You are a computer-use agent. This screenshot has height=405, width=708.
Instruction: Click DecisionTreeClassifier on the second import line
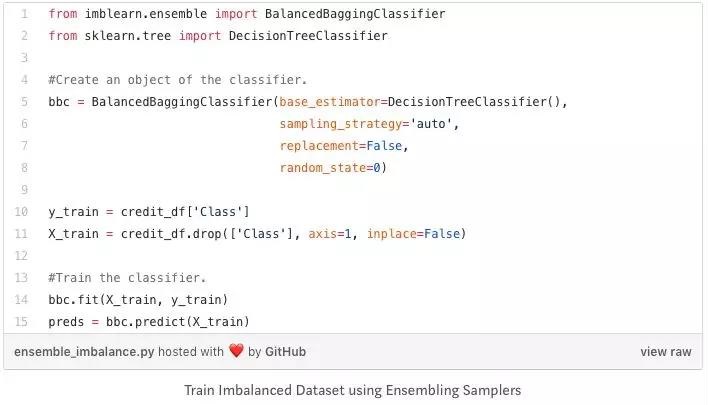[308, 36]
